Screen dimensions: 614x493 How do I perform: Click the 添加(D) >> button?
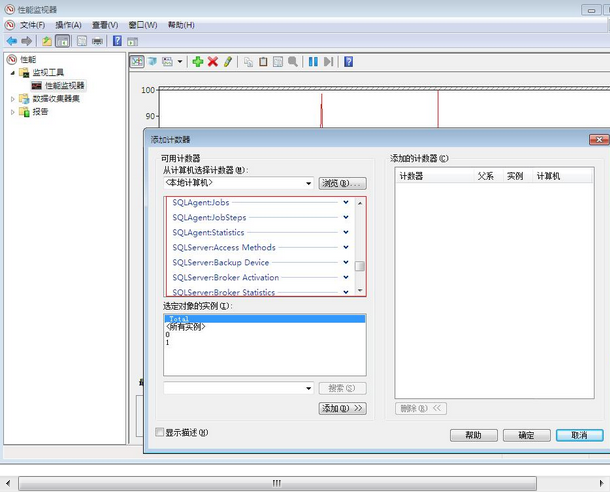[342, 408]
